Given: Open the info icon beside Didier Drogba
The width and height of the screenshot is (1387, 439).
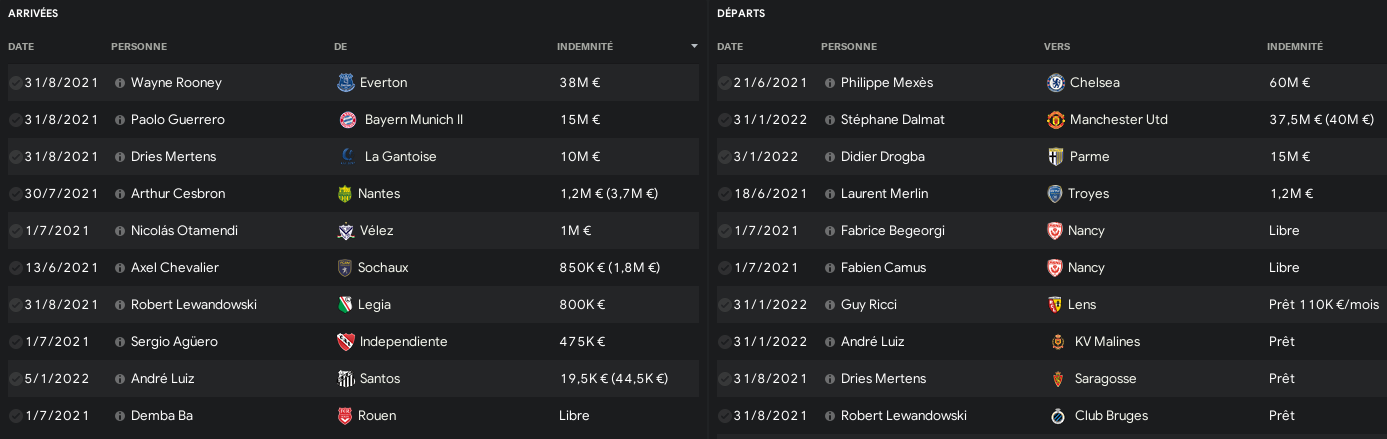Looking at the screenshot, I should pos(830,157).
